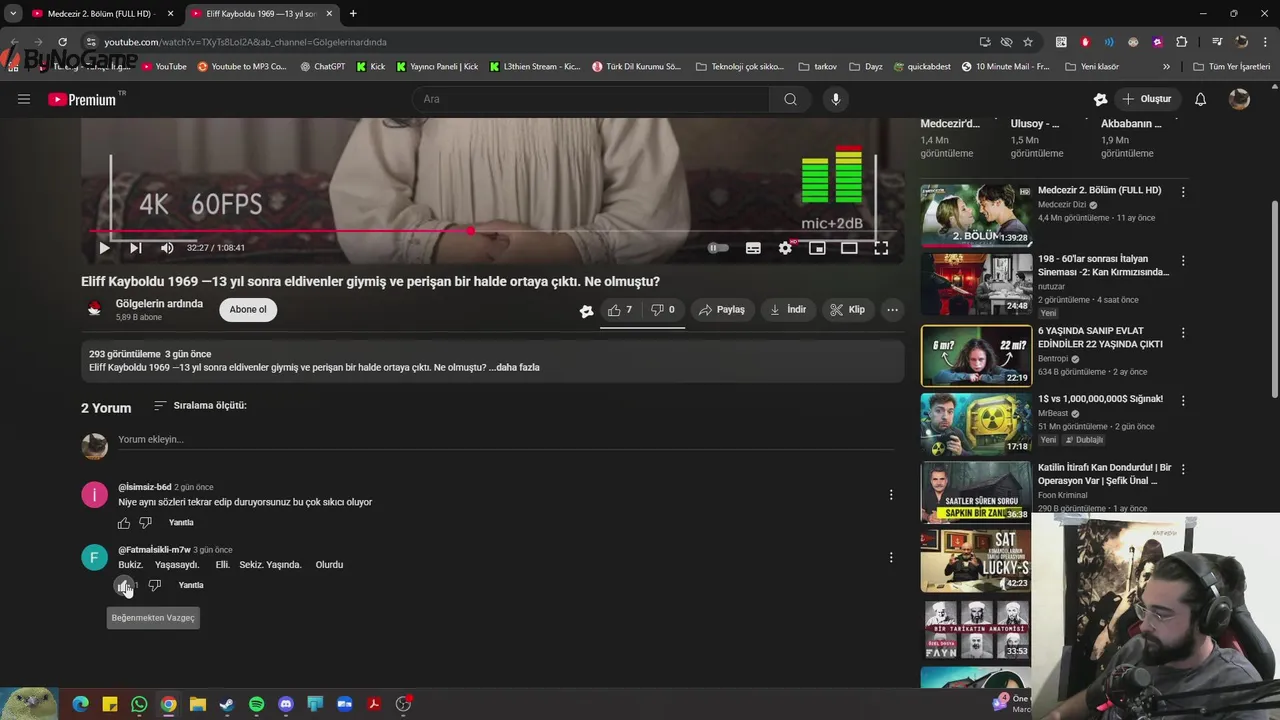This screenshot has height=720, width=1280.
Task: Open Katilin İtirafı Kan Dondurdu thumbnail
Action: (976, 492)
